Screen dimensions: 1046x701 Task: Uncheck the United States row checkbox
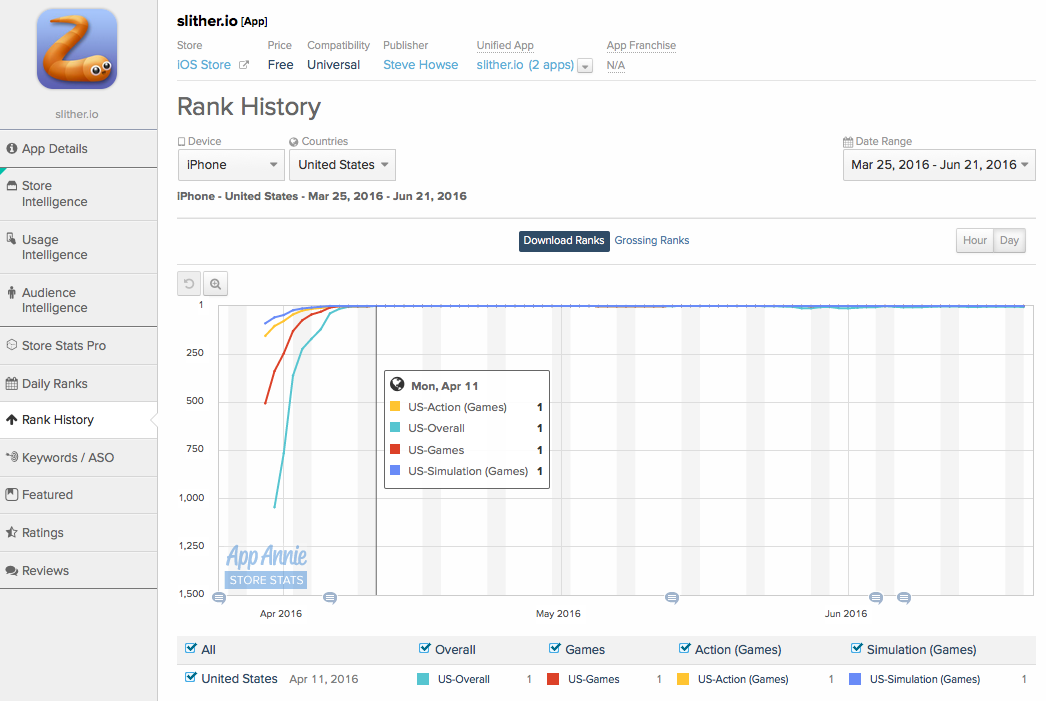[x=191, y=678]
